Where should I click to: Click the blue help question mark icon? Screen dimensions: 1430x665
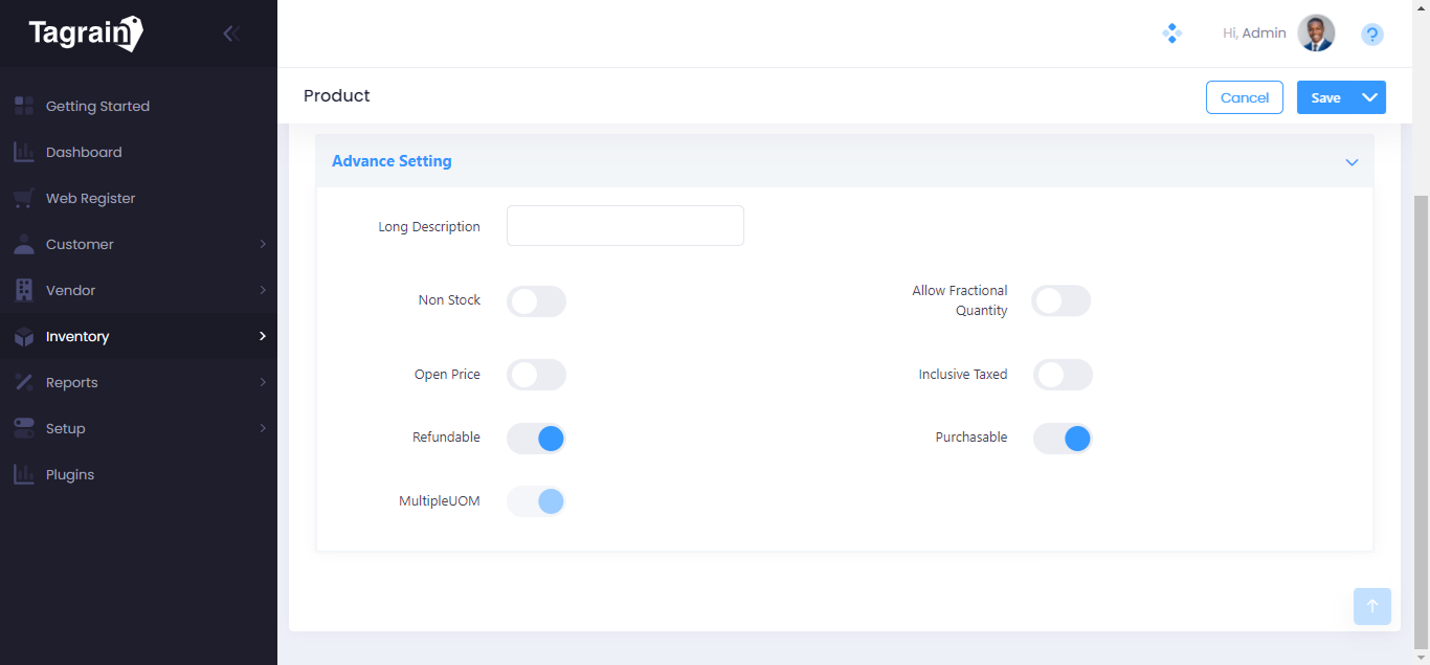[x=1372, y=35]
